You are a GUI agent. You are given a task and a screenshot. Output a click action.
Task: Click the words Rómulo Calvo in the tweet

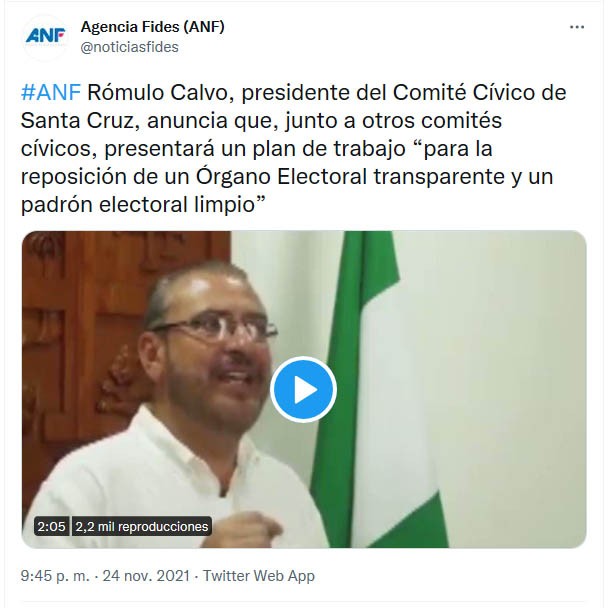[157, 93]
